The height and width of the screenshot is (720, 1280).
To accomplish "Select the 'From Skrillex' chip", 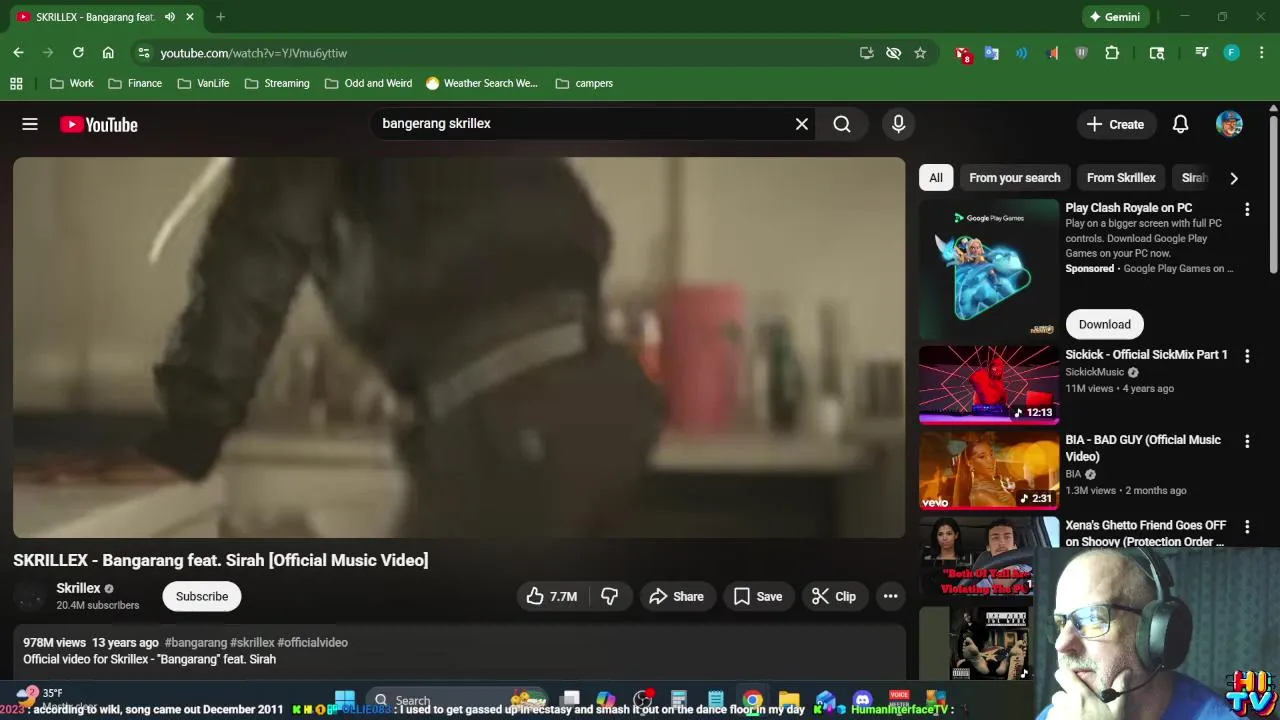I will (x=1121, y=178).
